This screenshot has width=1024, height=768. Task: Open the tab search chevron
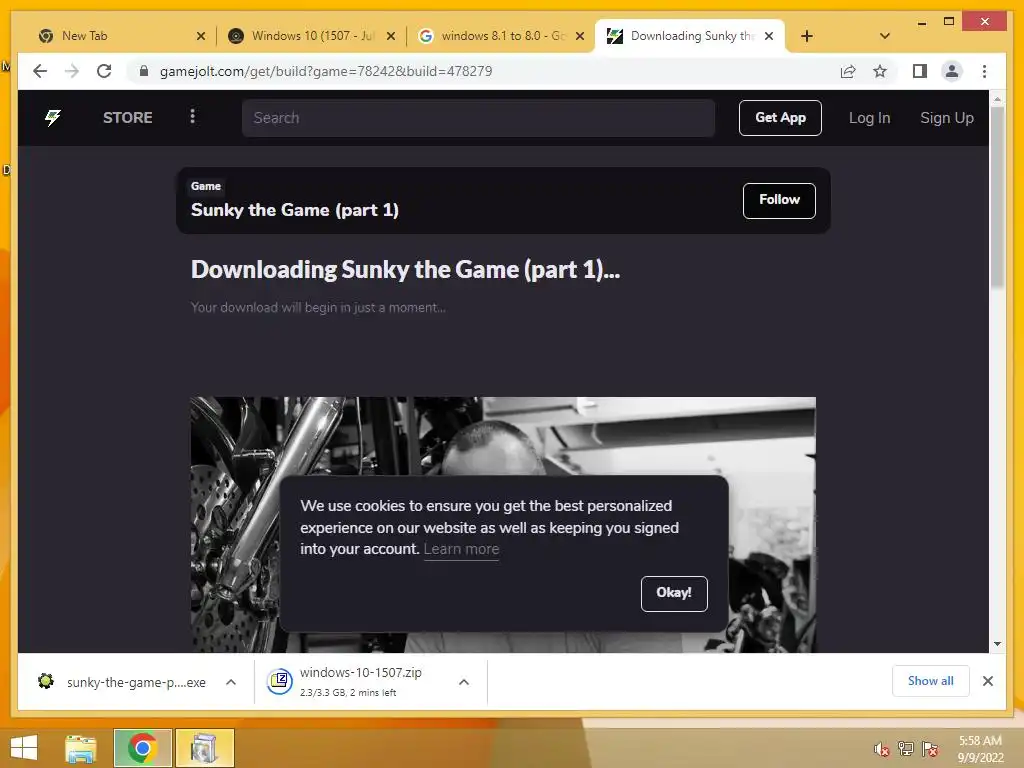[885, 36]
